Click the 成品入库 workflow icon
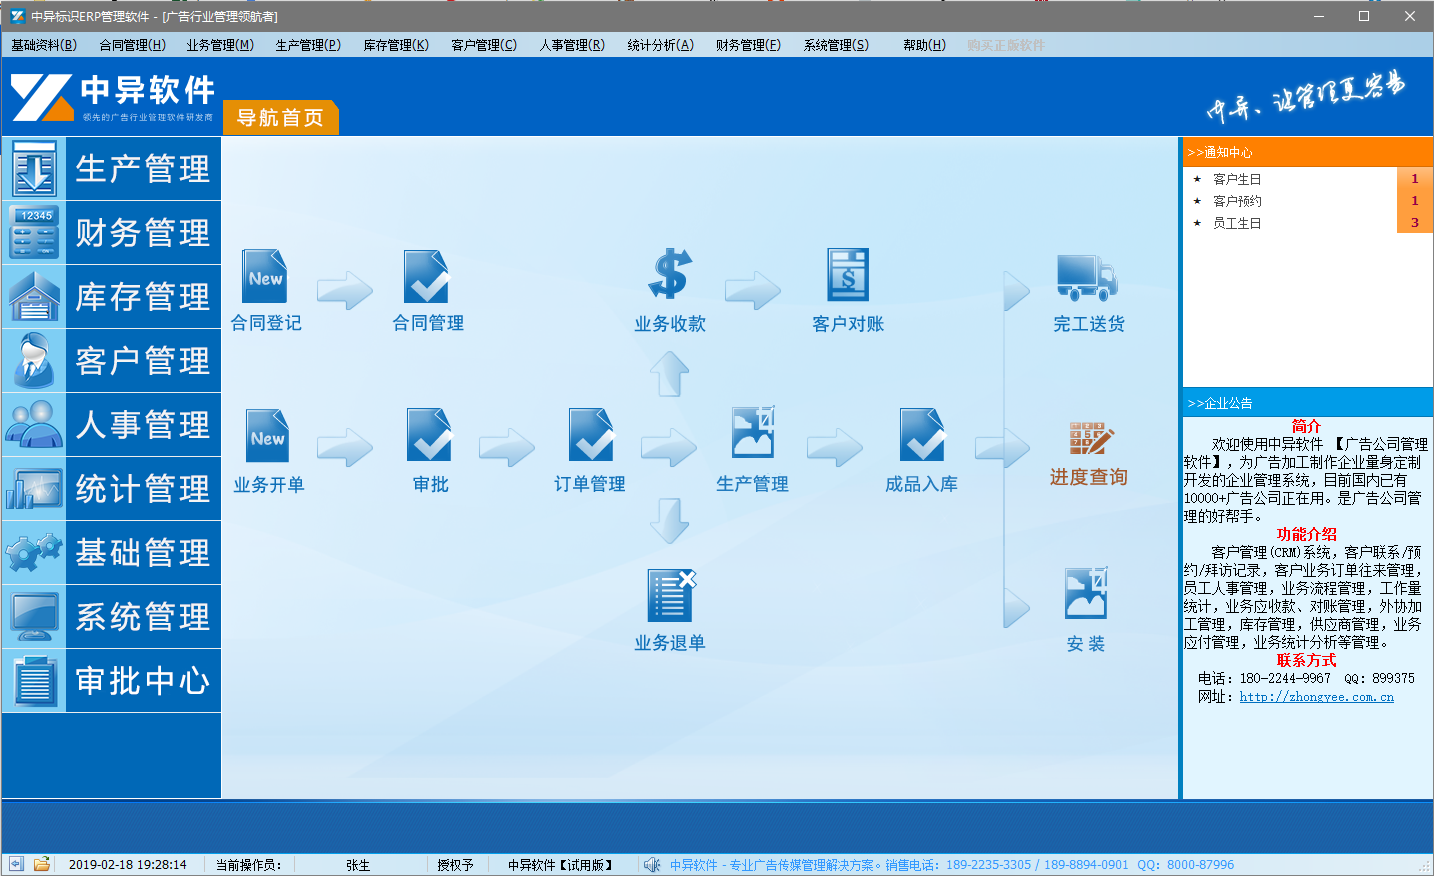Image resolution: width=1434 pixels, height=876 pixels. (921, 436)
